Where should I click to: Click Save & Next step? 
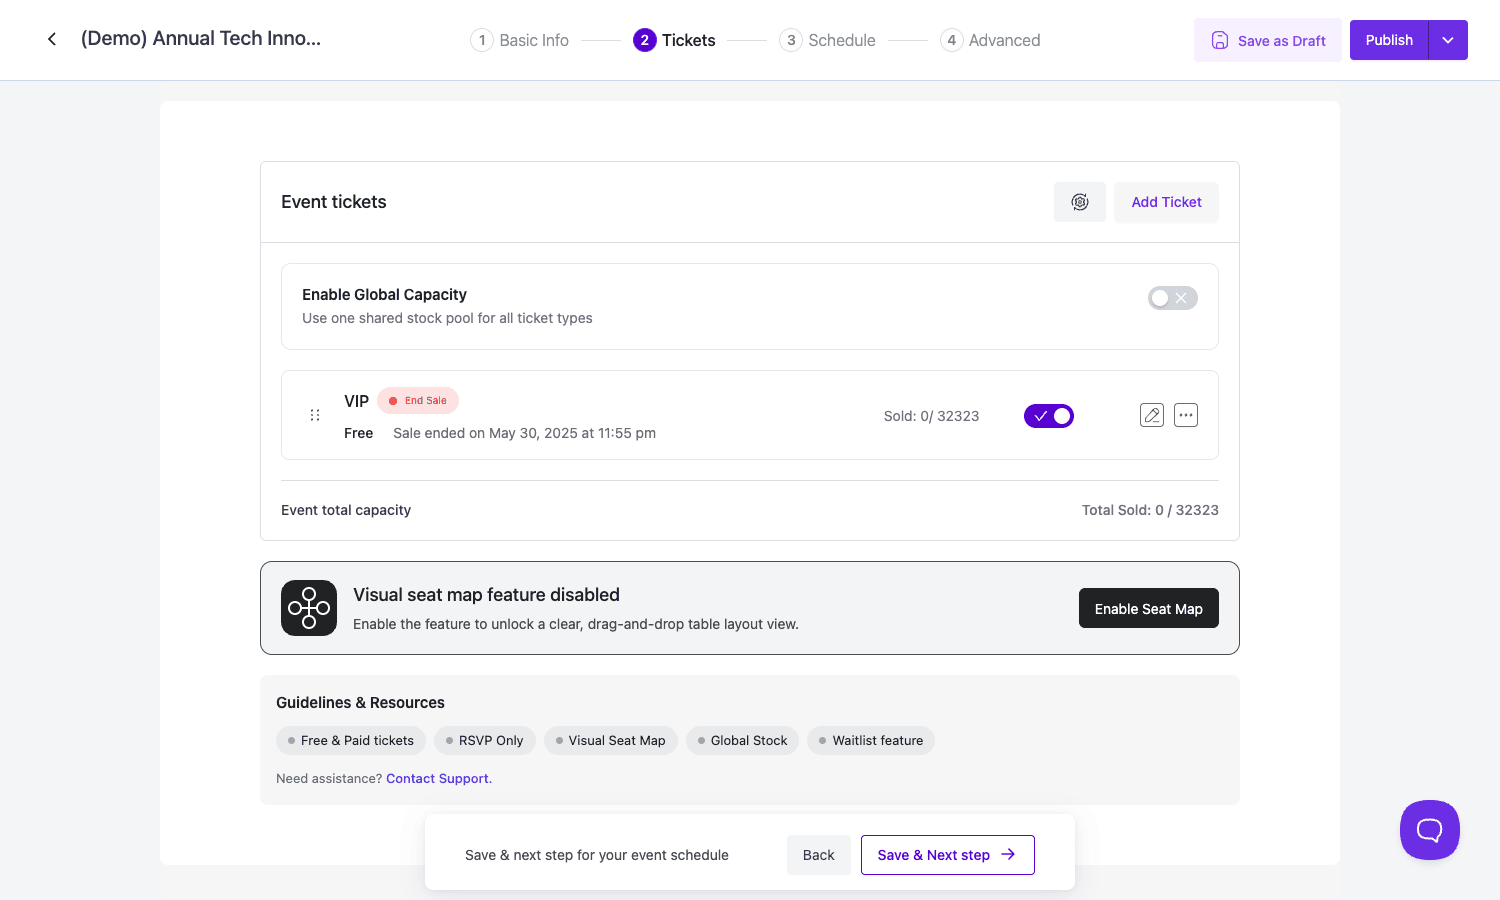tap(948, 855)
